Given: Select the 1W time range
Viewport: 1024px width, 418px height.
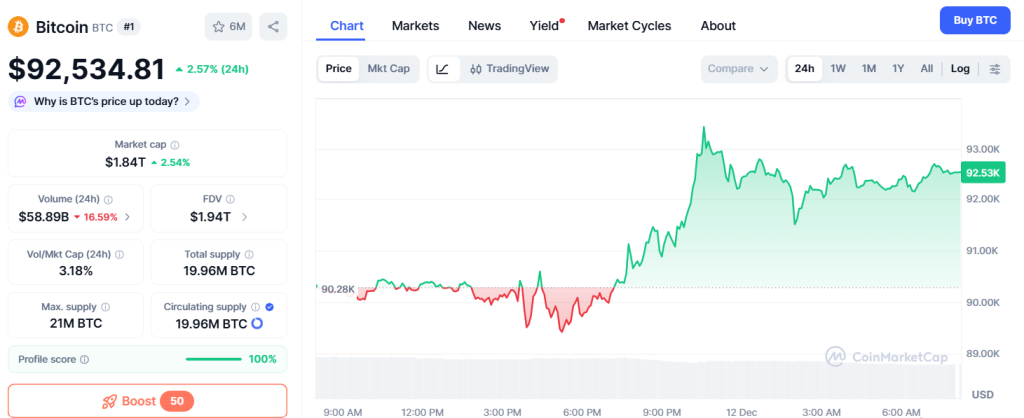Looking at the screenshot, I should coord(838,69).
